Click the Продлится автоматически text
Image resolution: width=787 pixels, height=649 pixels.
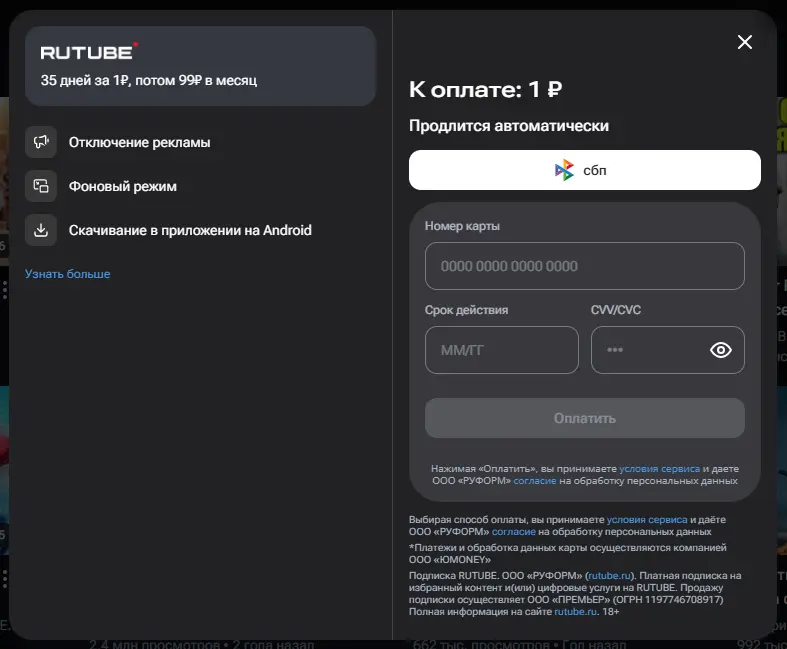509,125
